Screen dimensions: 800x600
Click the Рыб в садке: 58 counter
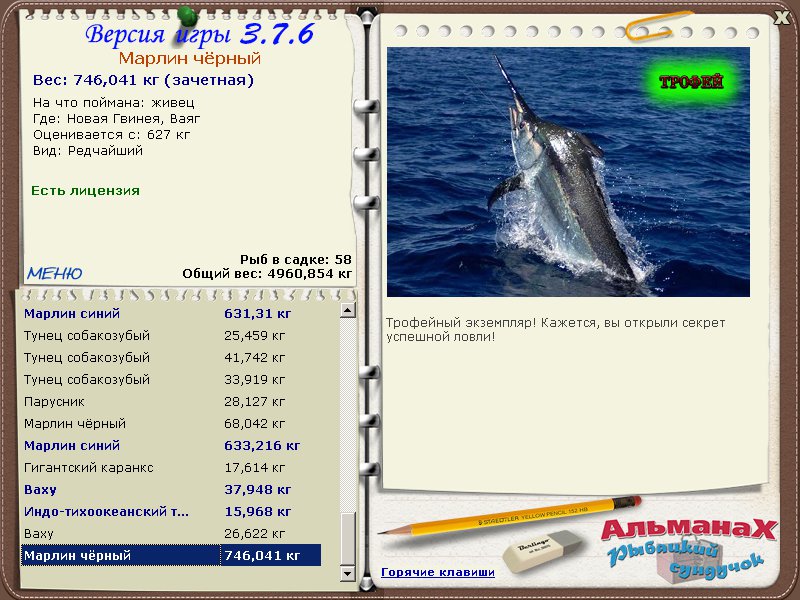pyautogui.click(x=296, y=260)
